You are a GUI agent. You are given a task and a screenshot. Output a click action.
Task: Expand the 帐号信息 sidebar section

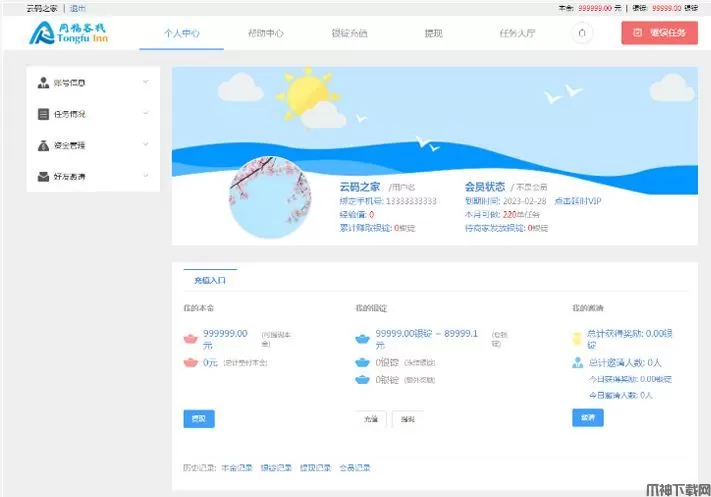145,82
